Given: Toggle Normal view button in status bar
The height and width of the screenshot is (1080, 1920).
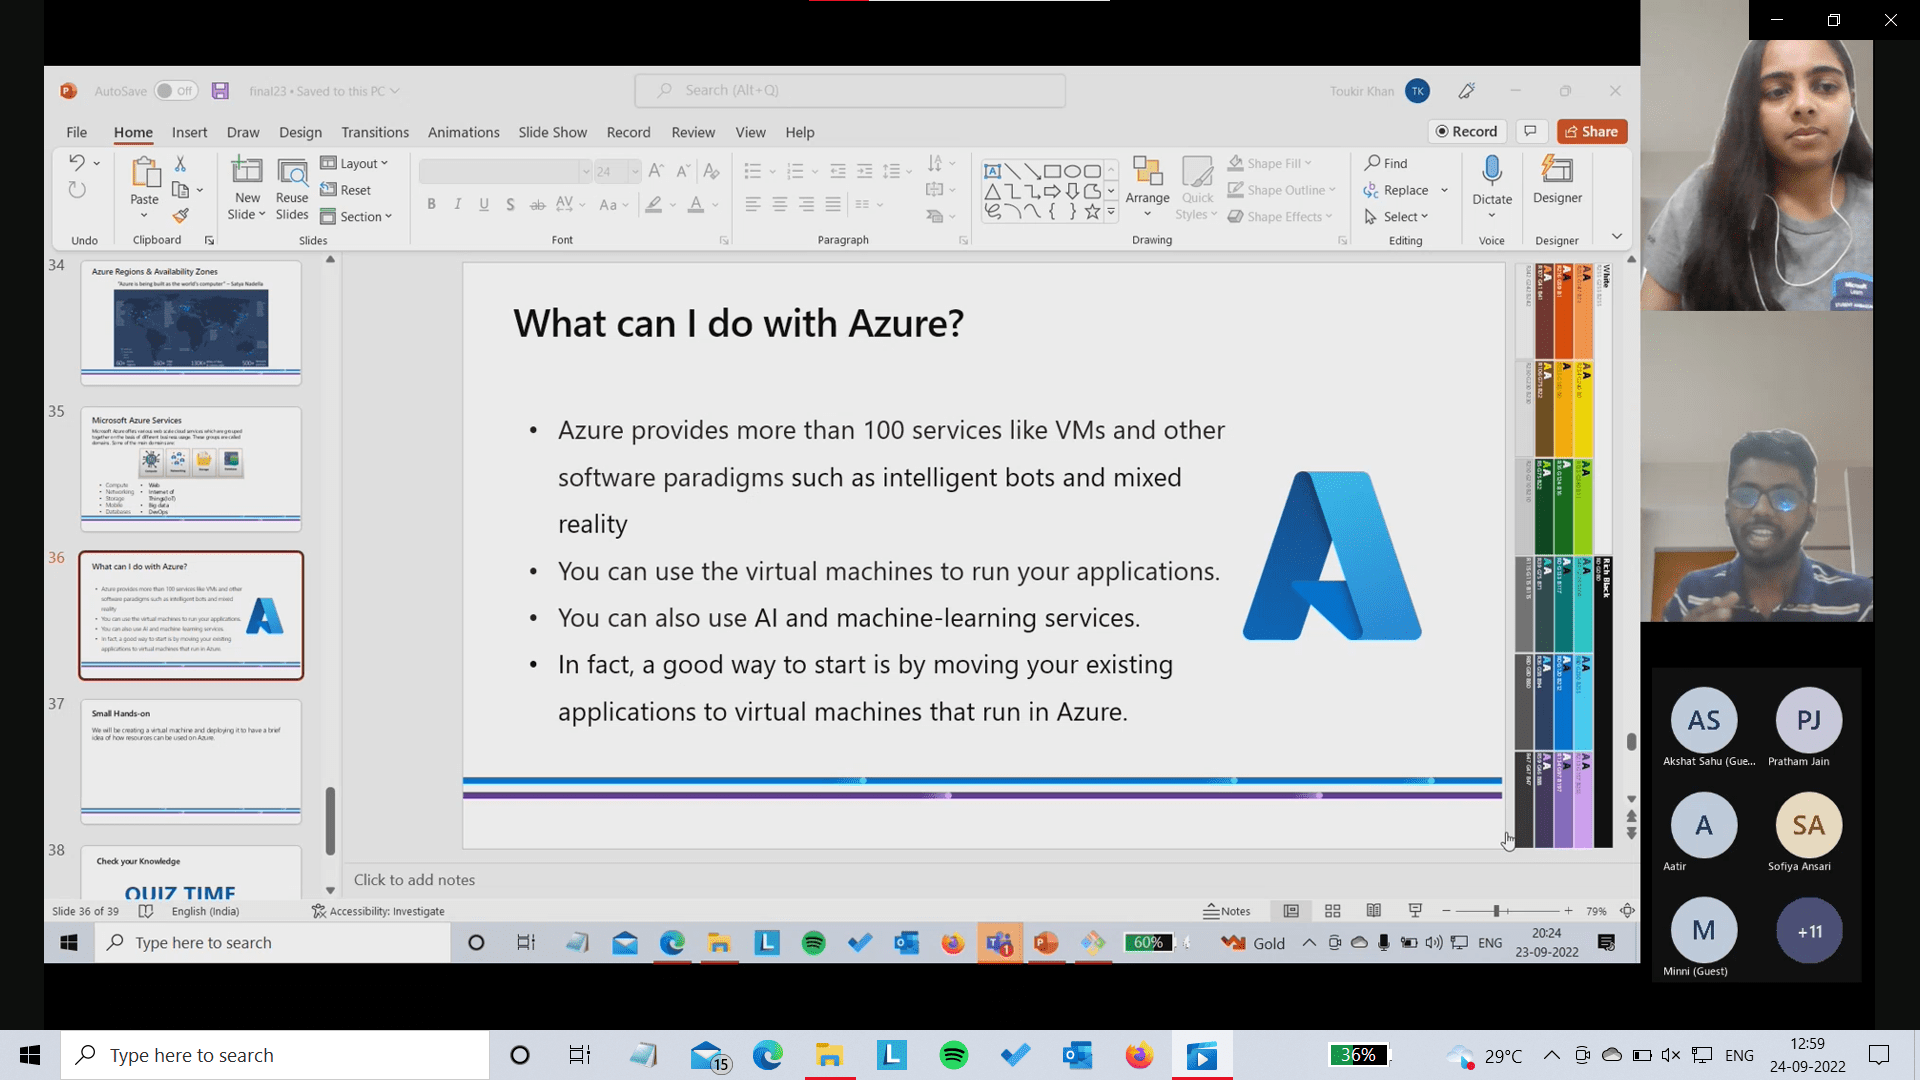Looking at the screenshot, I should coord(1291,911).
